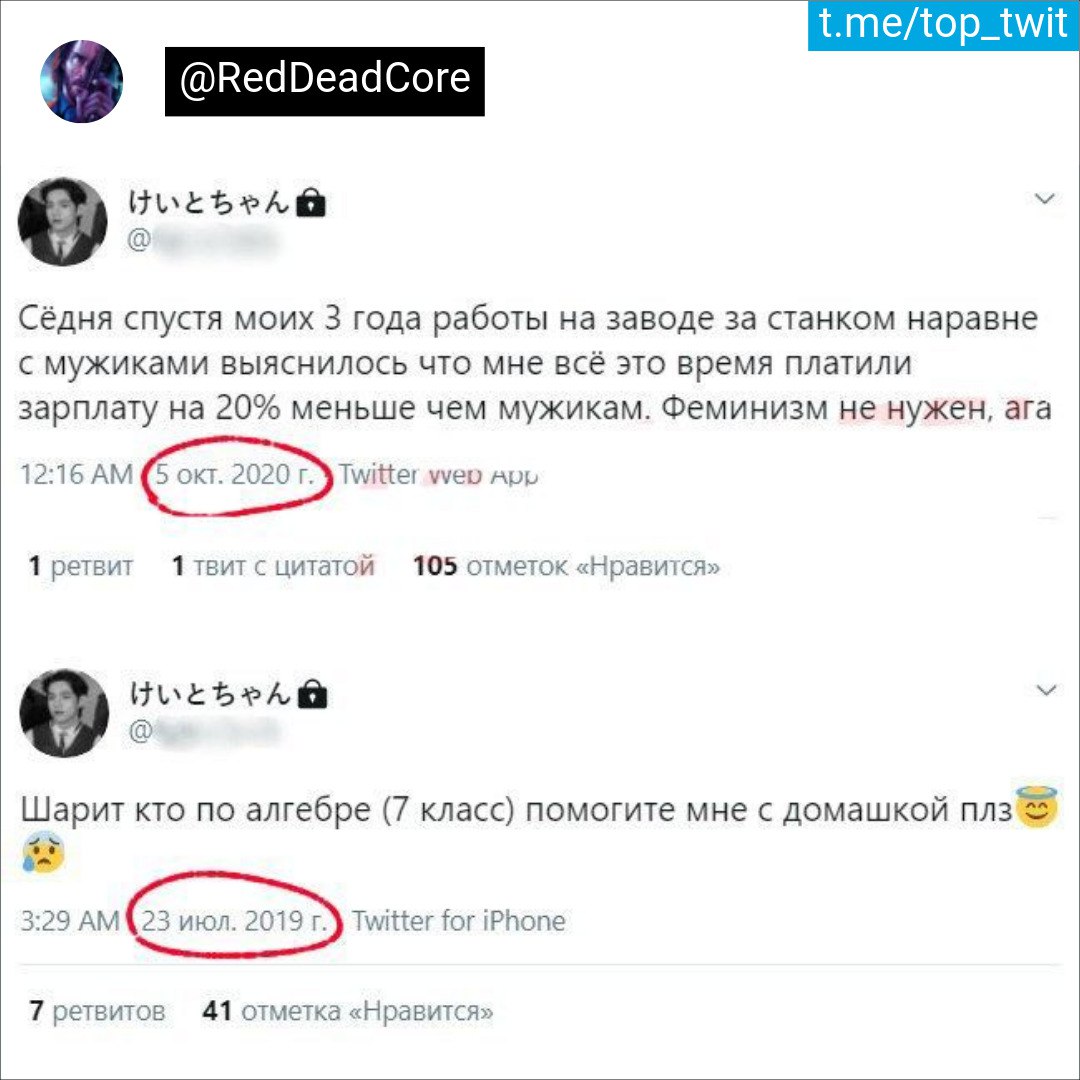Click the date 23 июл. 2019 г.
This screenshot has width=1080, height=1080.
[234, 921]
